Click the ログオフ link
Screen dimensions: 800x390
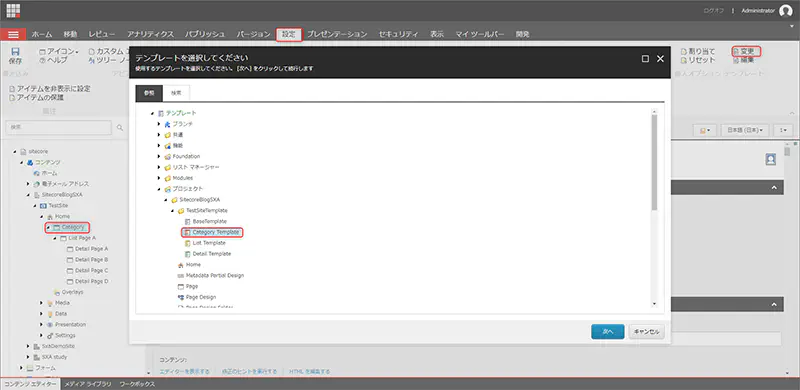(x=714, y=11)
